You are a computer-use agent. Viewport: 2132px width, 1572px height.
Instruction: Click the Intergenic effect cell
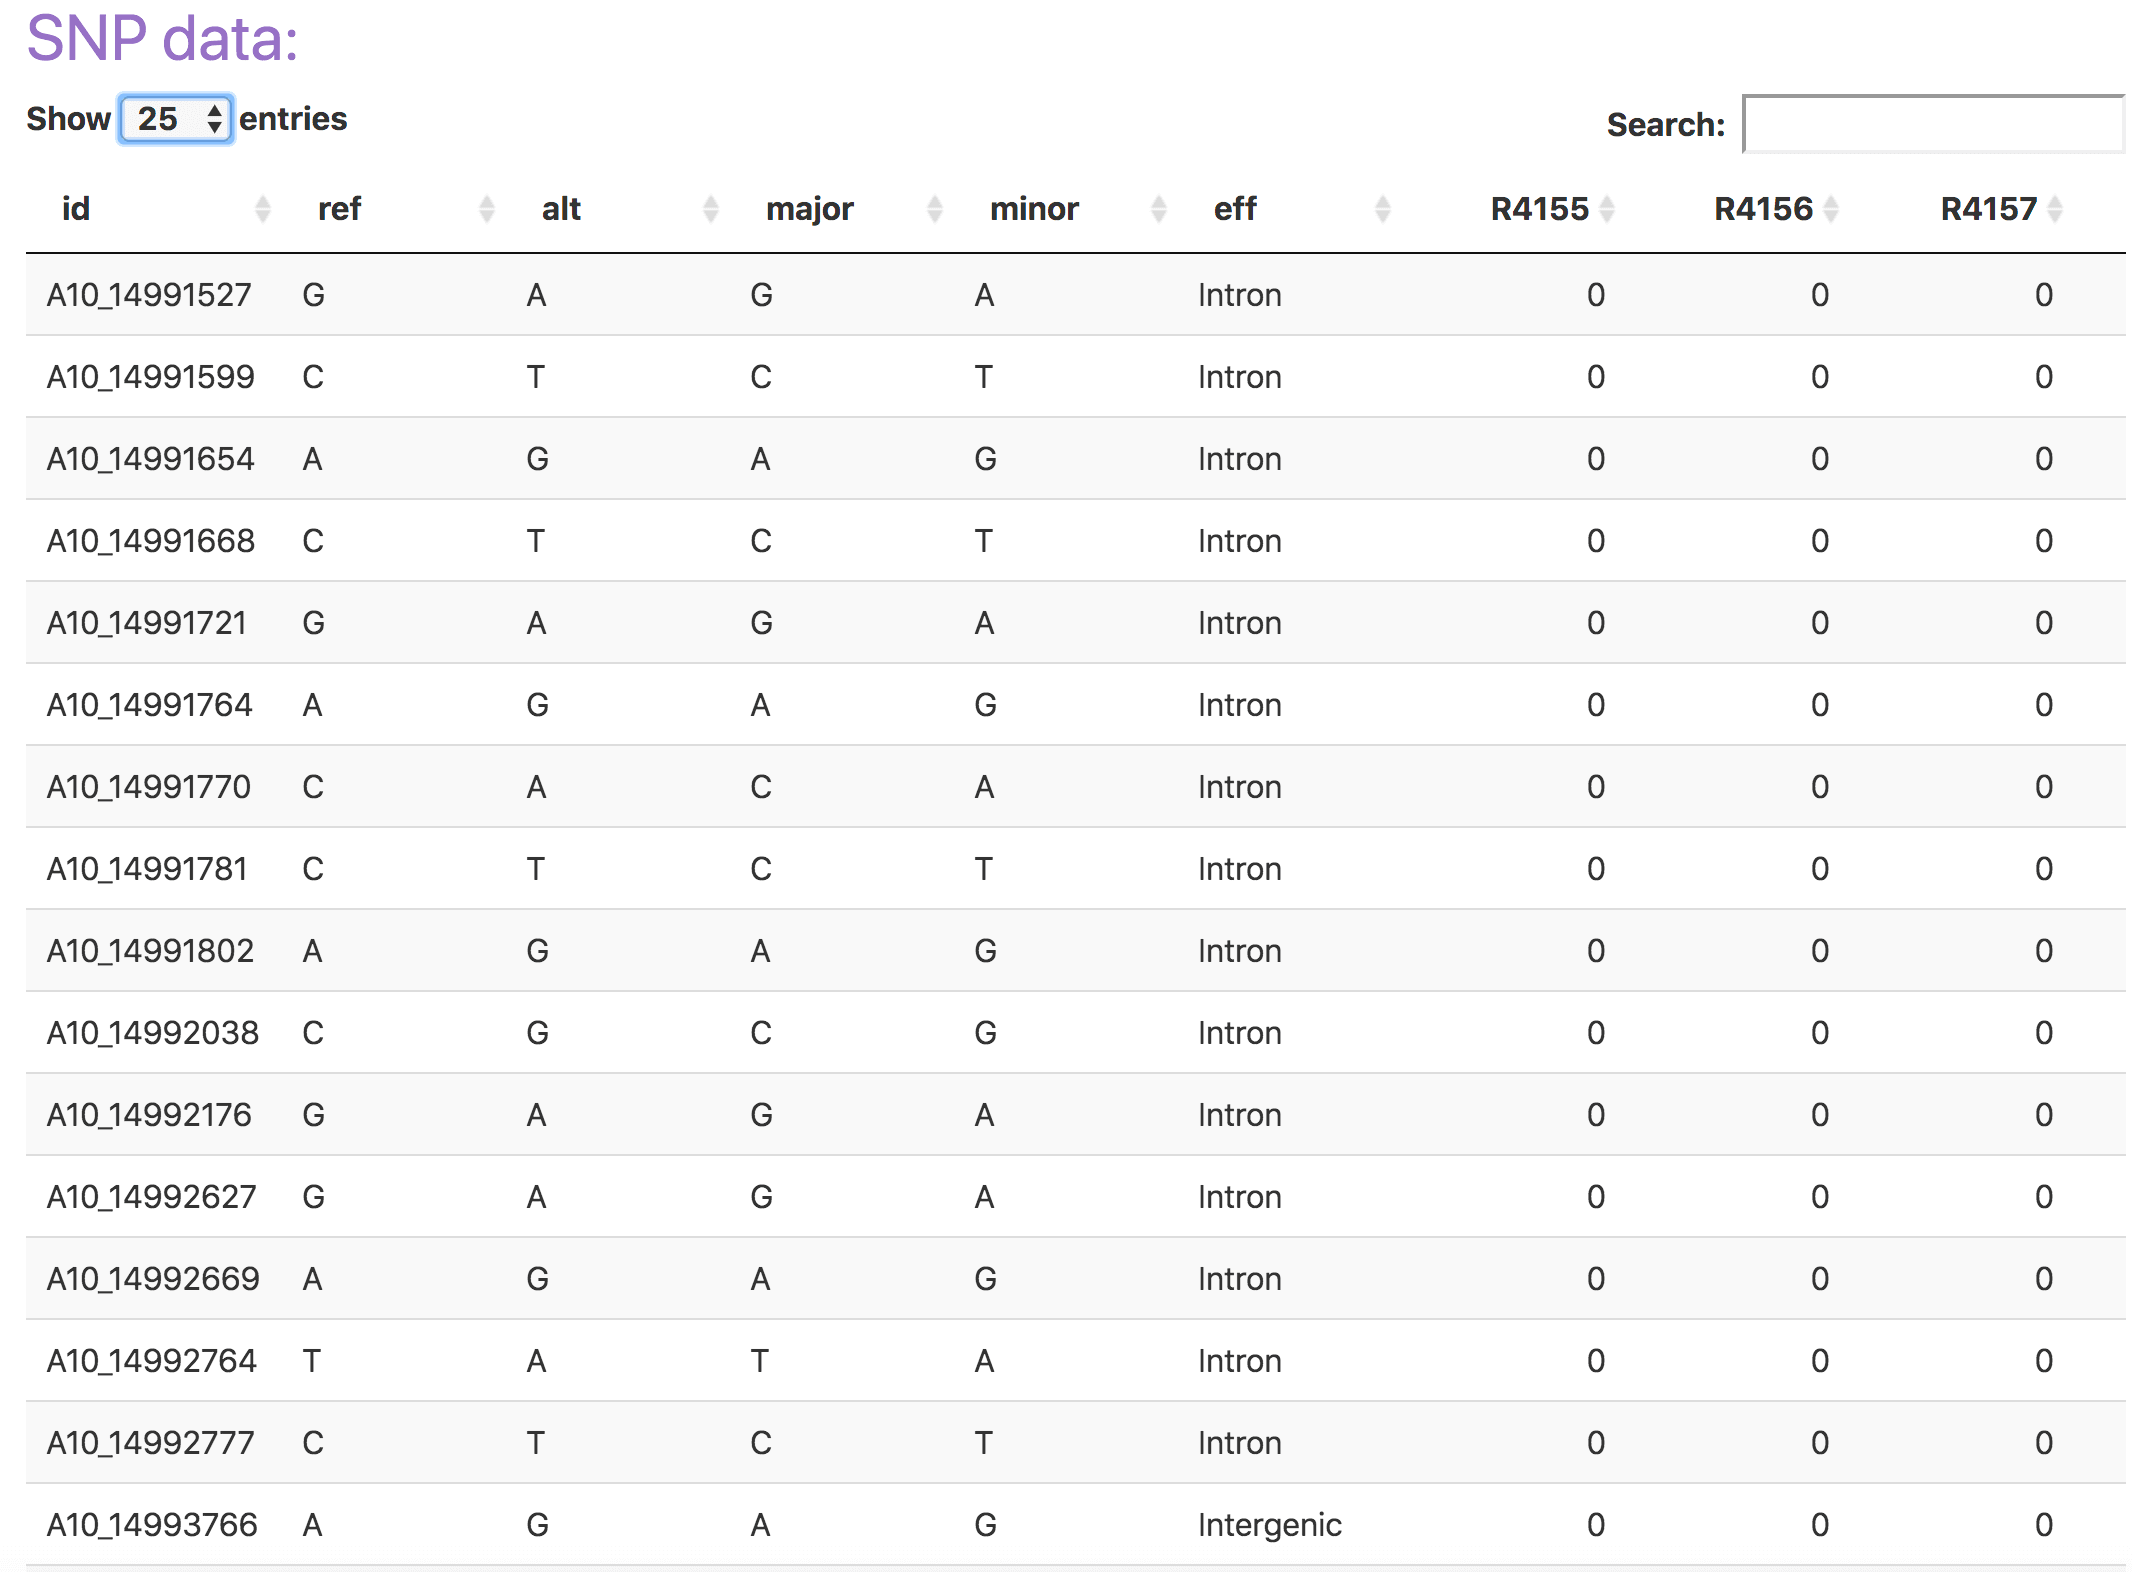tap(1270, 1525)
